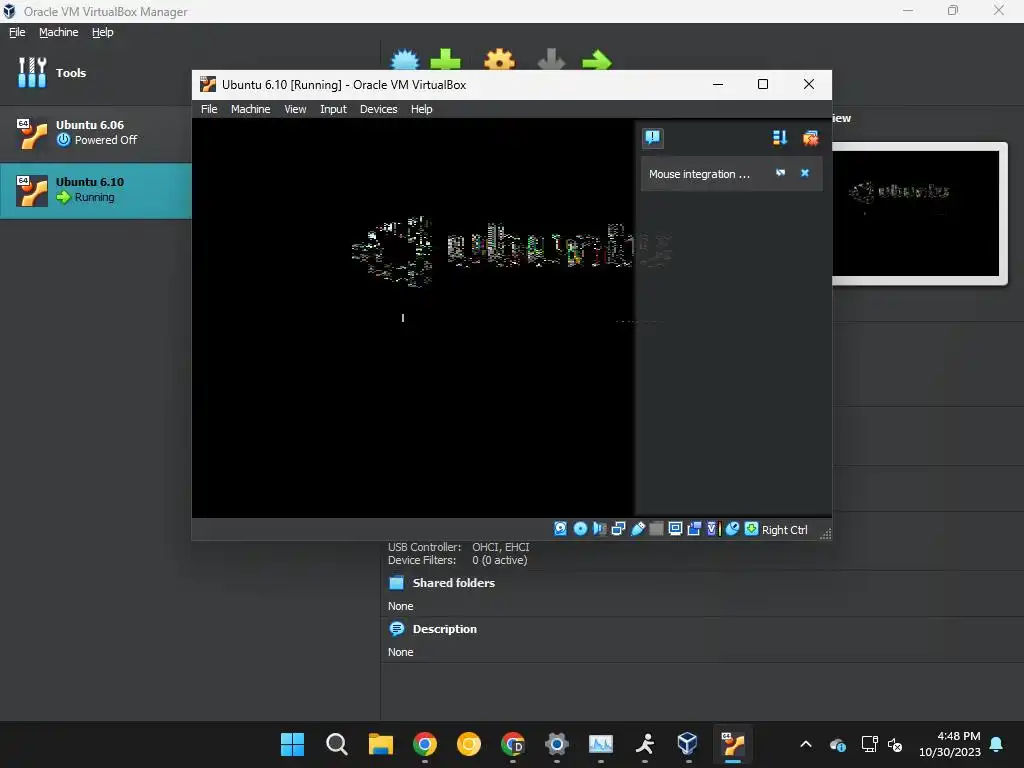The image size is (1024, 768).
Task: Click the delete all notifications icon
Action: (810, 138)
